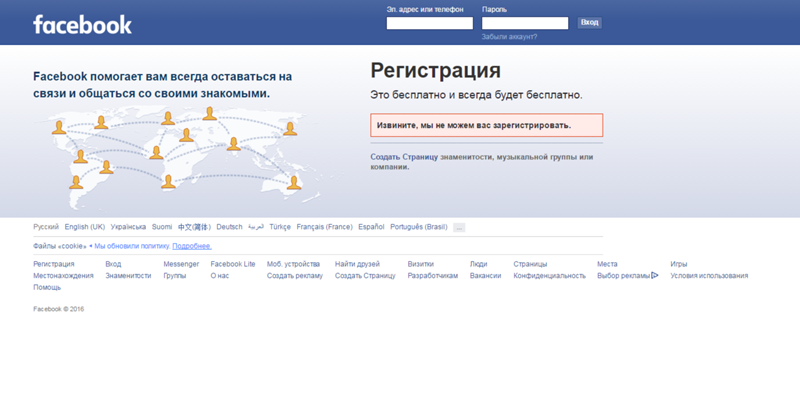Open the Создать Страницу link under the error

click(x=404, y=157)
